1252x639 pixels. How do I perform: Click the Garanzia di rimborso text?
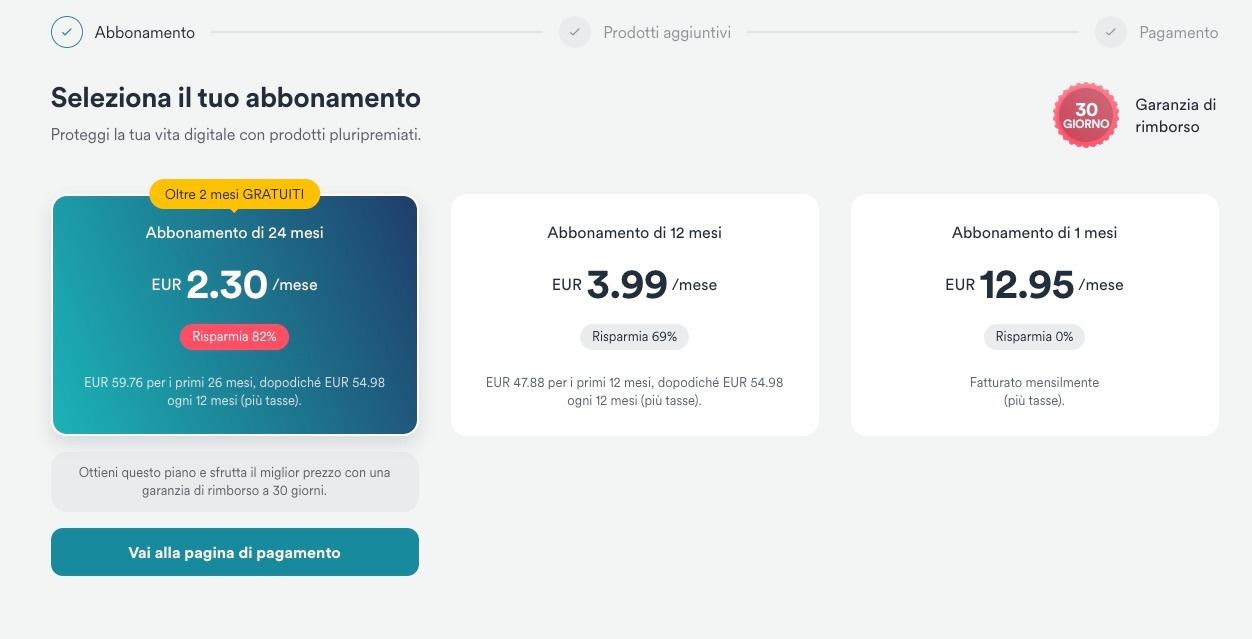click(x=1175, y=116)
